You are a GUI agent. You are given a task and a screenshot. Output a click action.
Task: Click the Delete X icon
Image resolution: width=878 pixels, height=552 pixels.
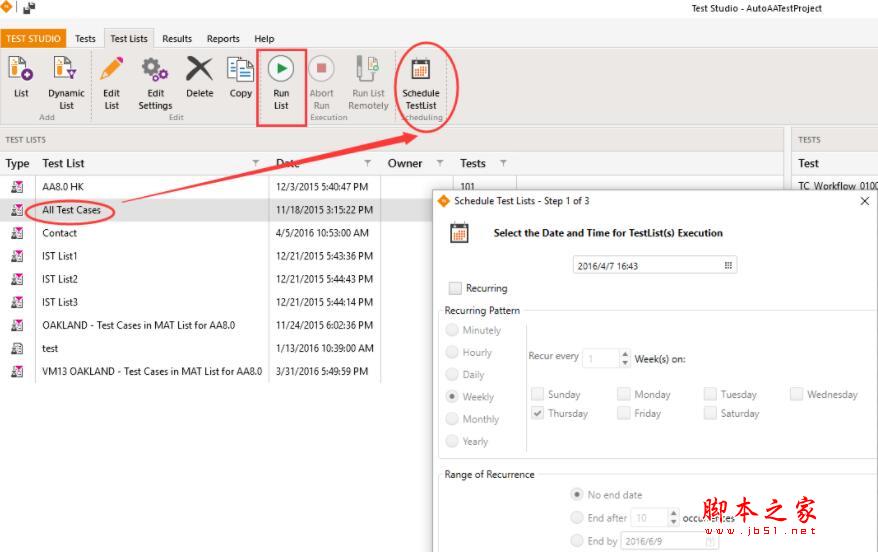(199, 69)
